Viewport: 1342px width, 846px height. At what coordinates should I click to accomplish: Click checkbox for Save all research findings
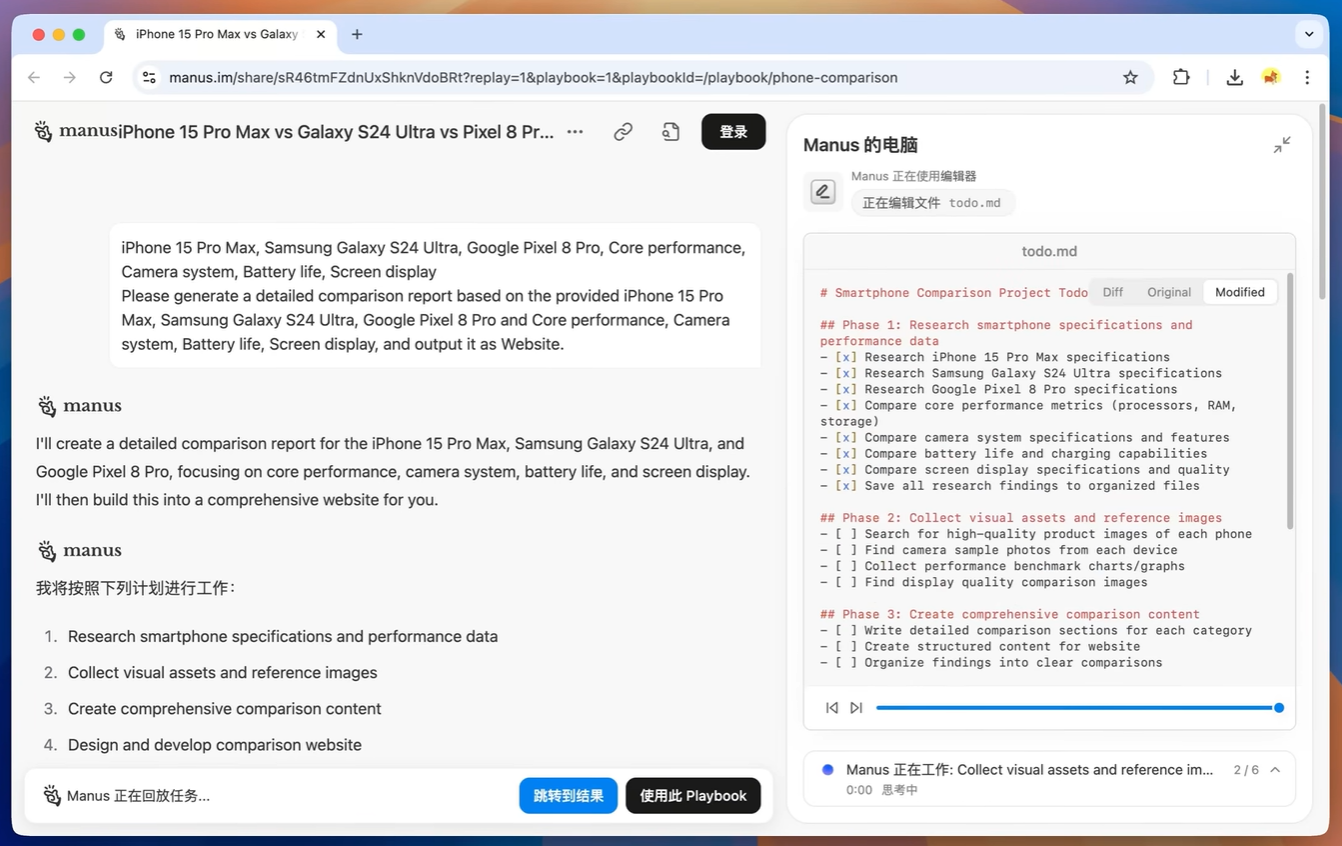pyautogui.click(x=846, y=485)
